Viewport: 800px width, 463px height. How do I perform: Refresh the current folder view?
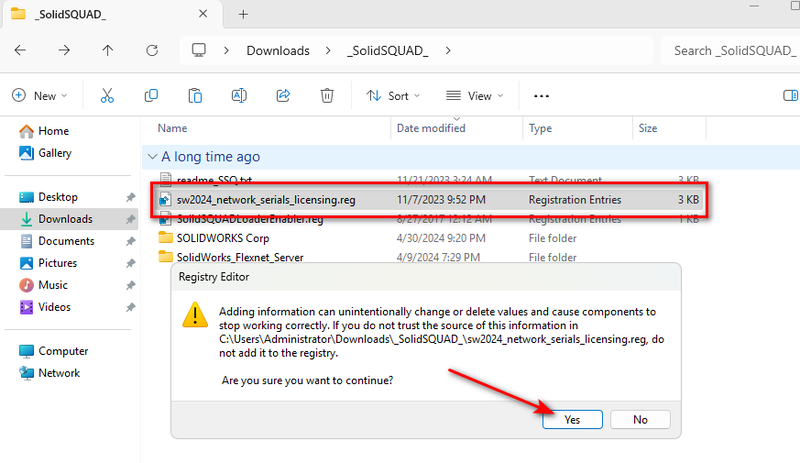pos(152,50)
